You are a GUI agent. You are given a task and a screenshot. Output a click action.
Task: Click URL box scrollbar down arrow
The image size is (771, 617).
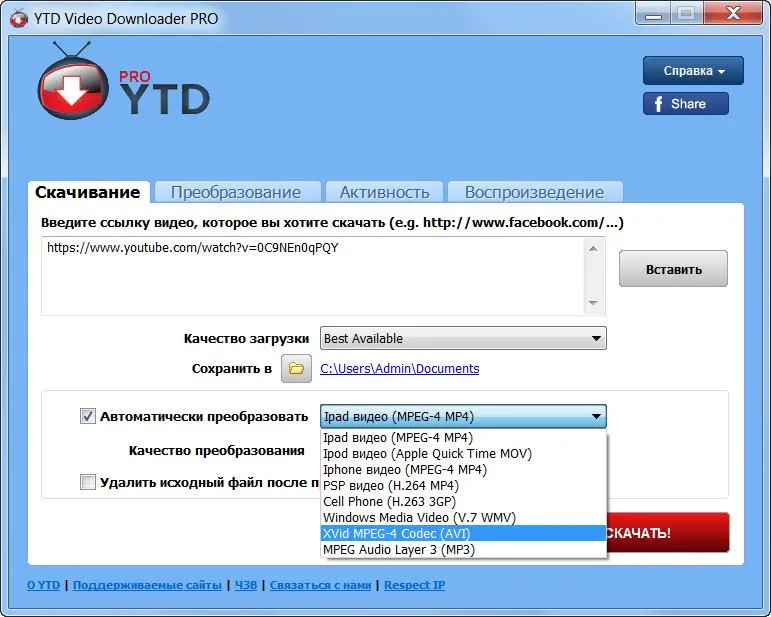click(x=593, y=302)
